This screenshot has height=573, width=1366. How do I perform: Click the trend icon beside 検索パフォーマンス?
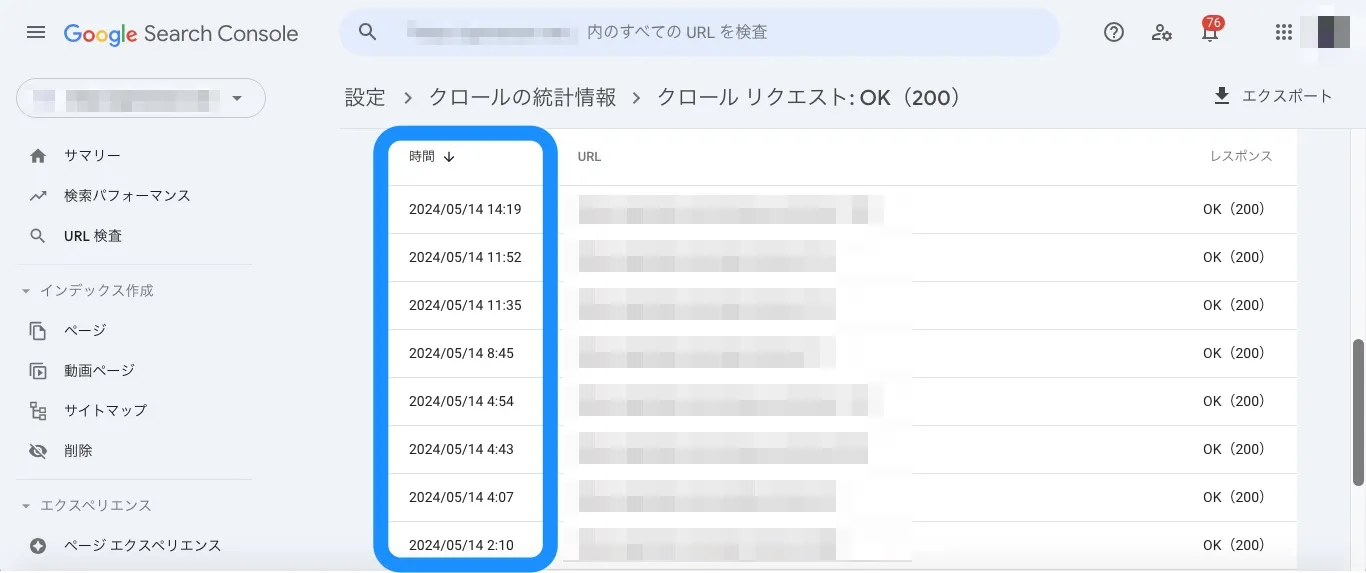pyautogui.click(x=38, y=196)
